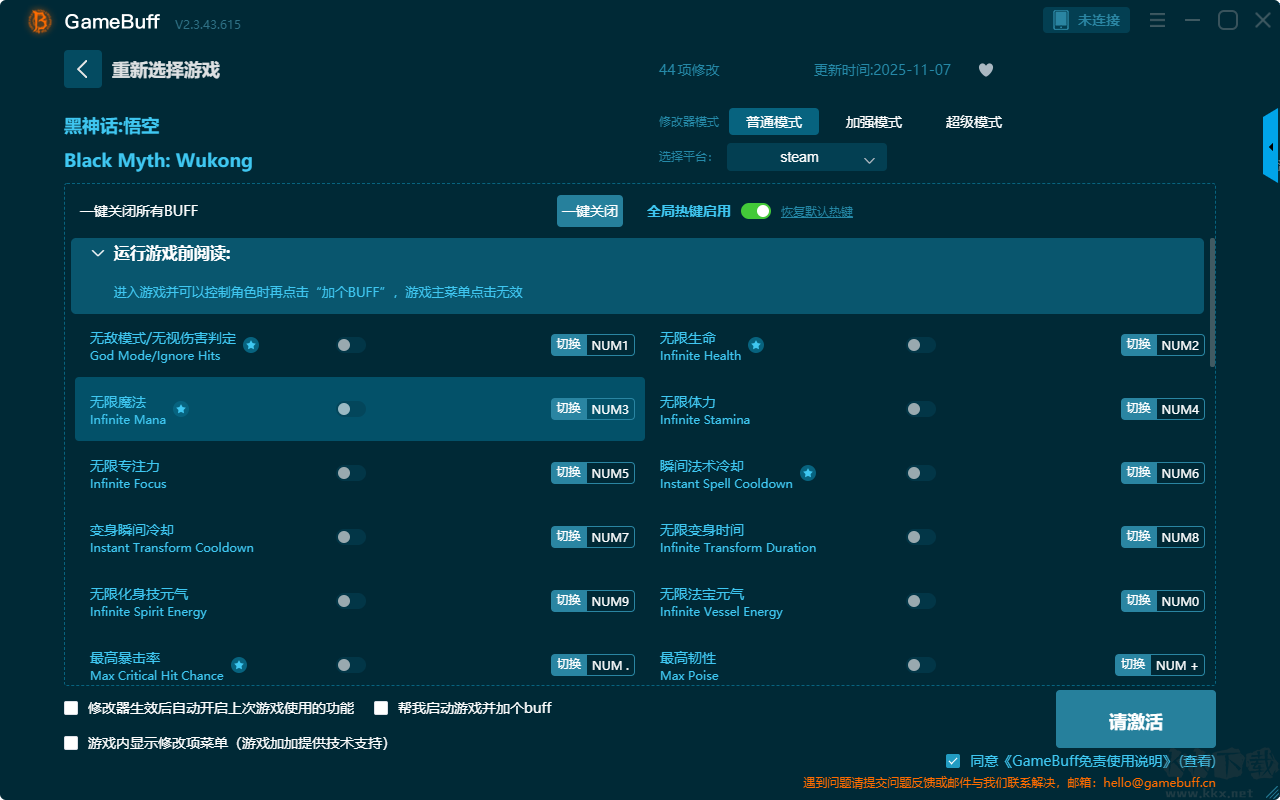Click 切换 button for NUM2 hotkey
The image size is (1280, 800).
pyautogui.click(x=1139, y=345)
